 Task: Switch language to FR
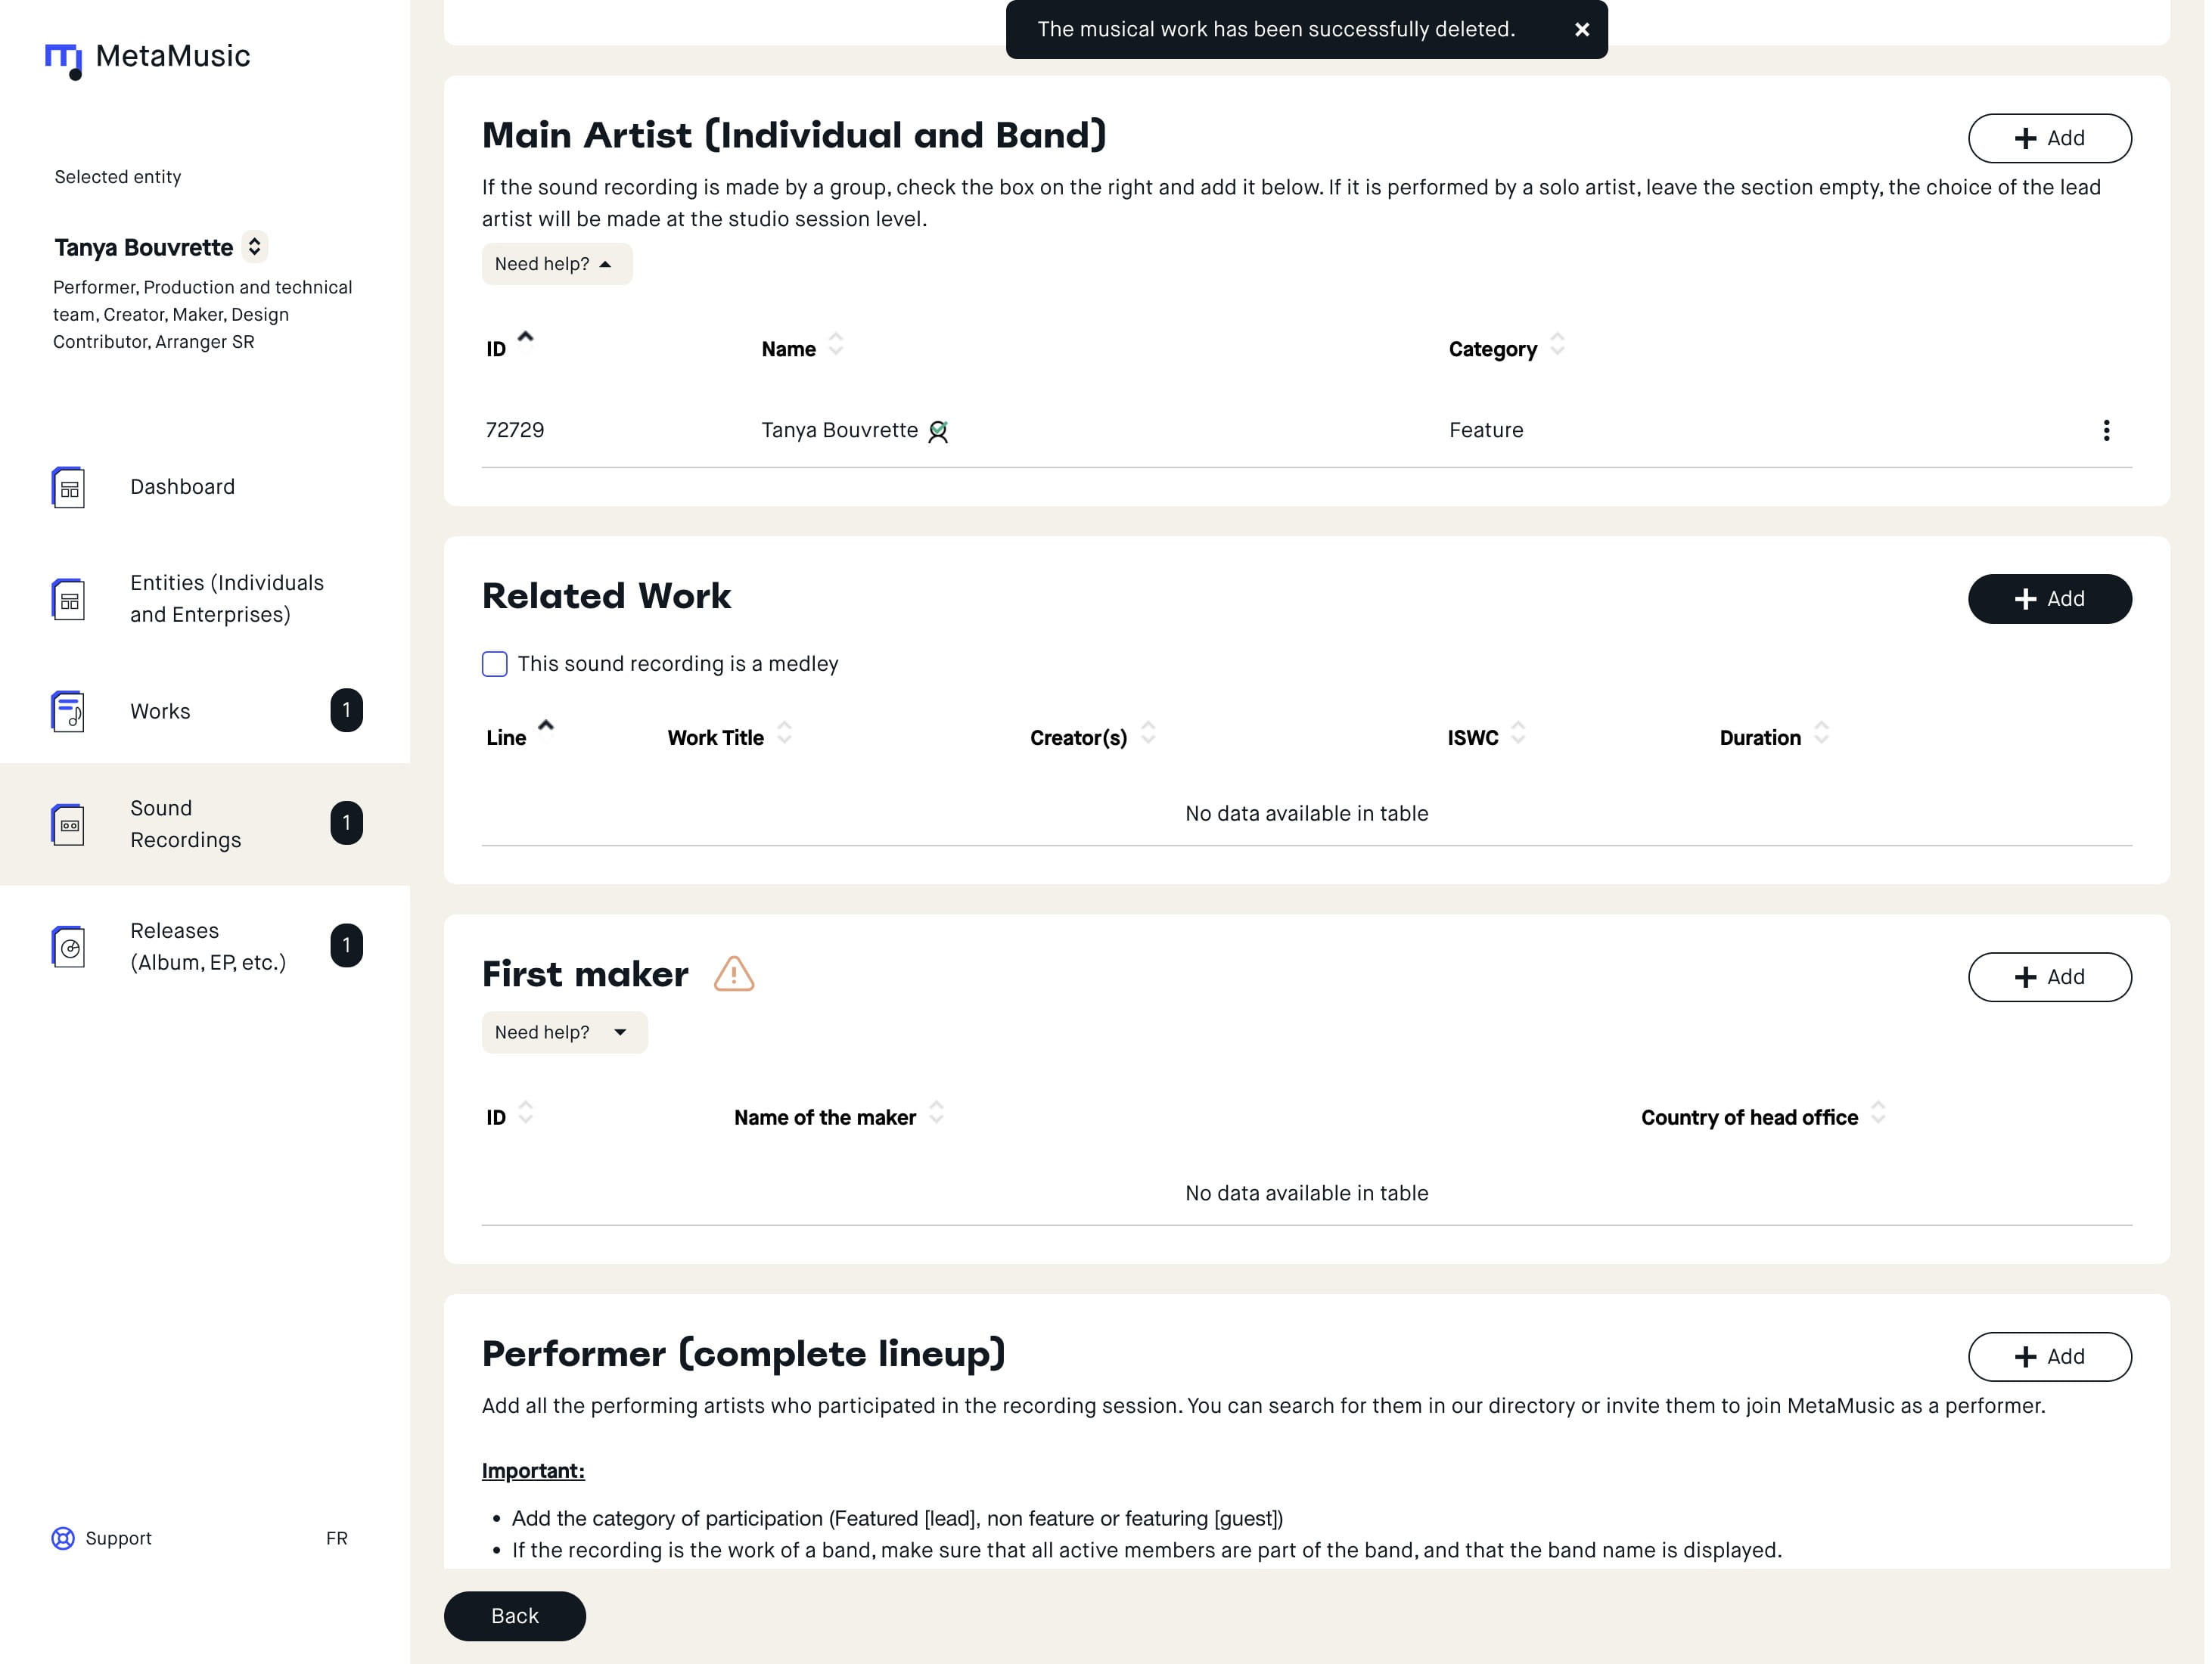(x=336, y=1538)
